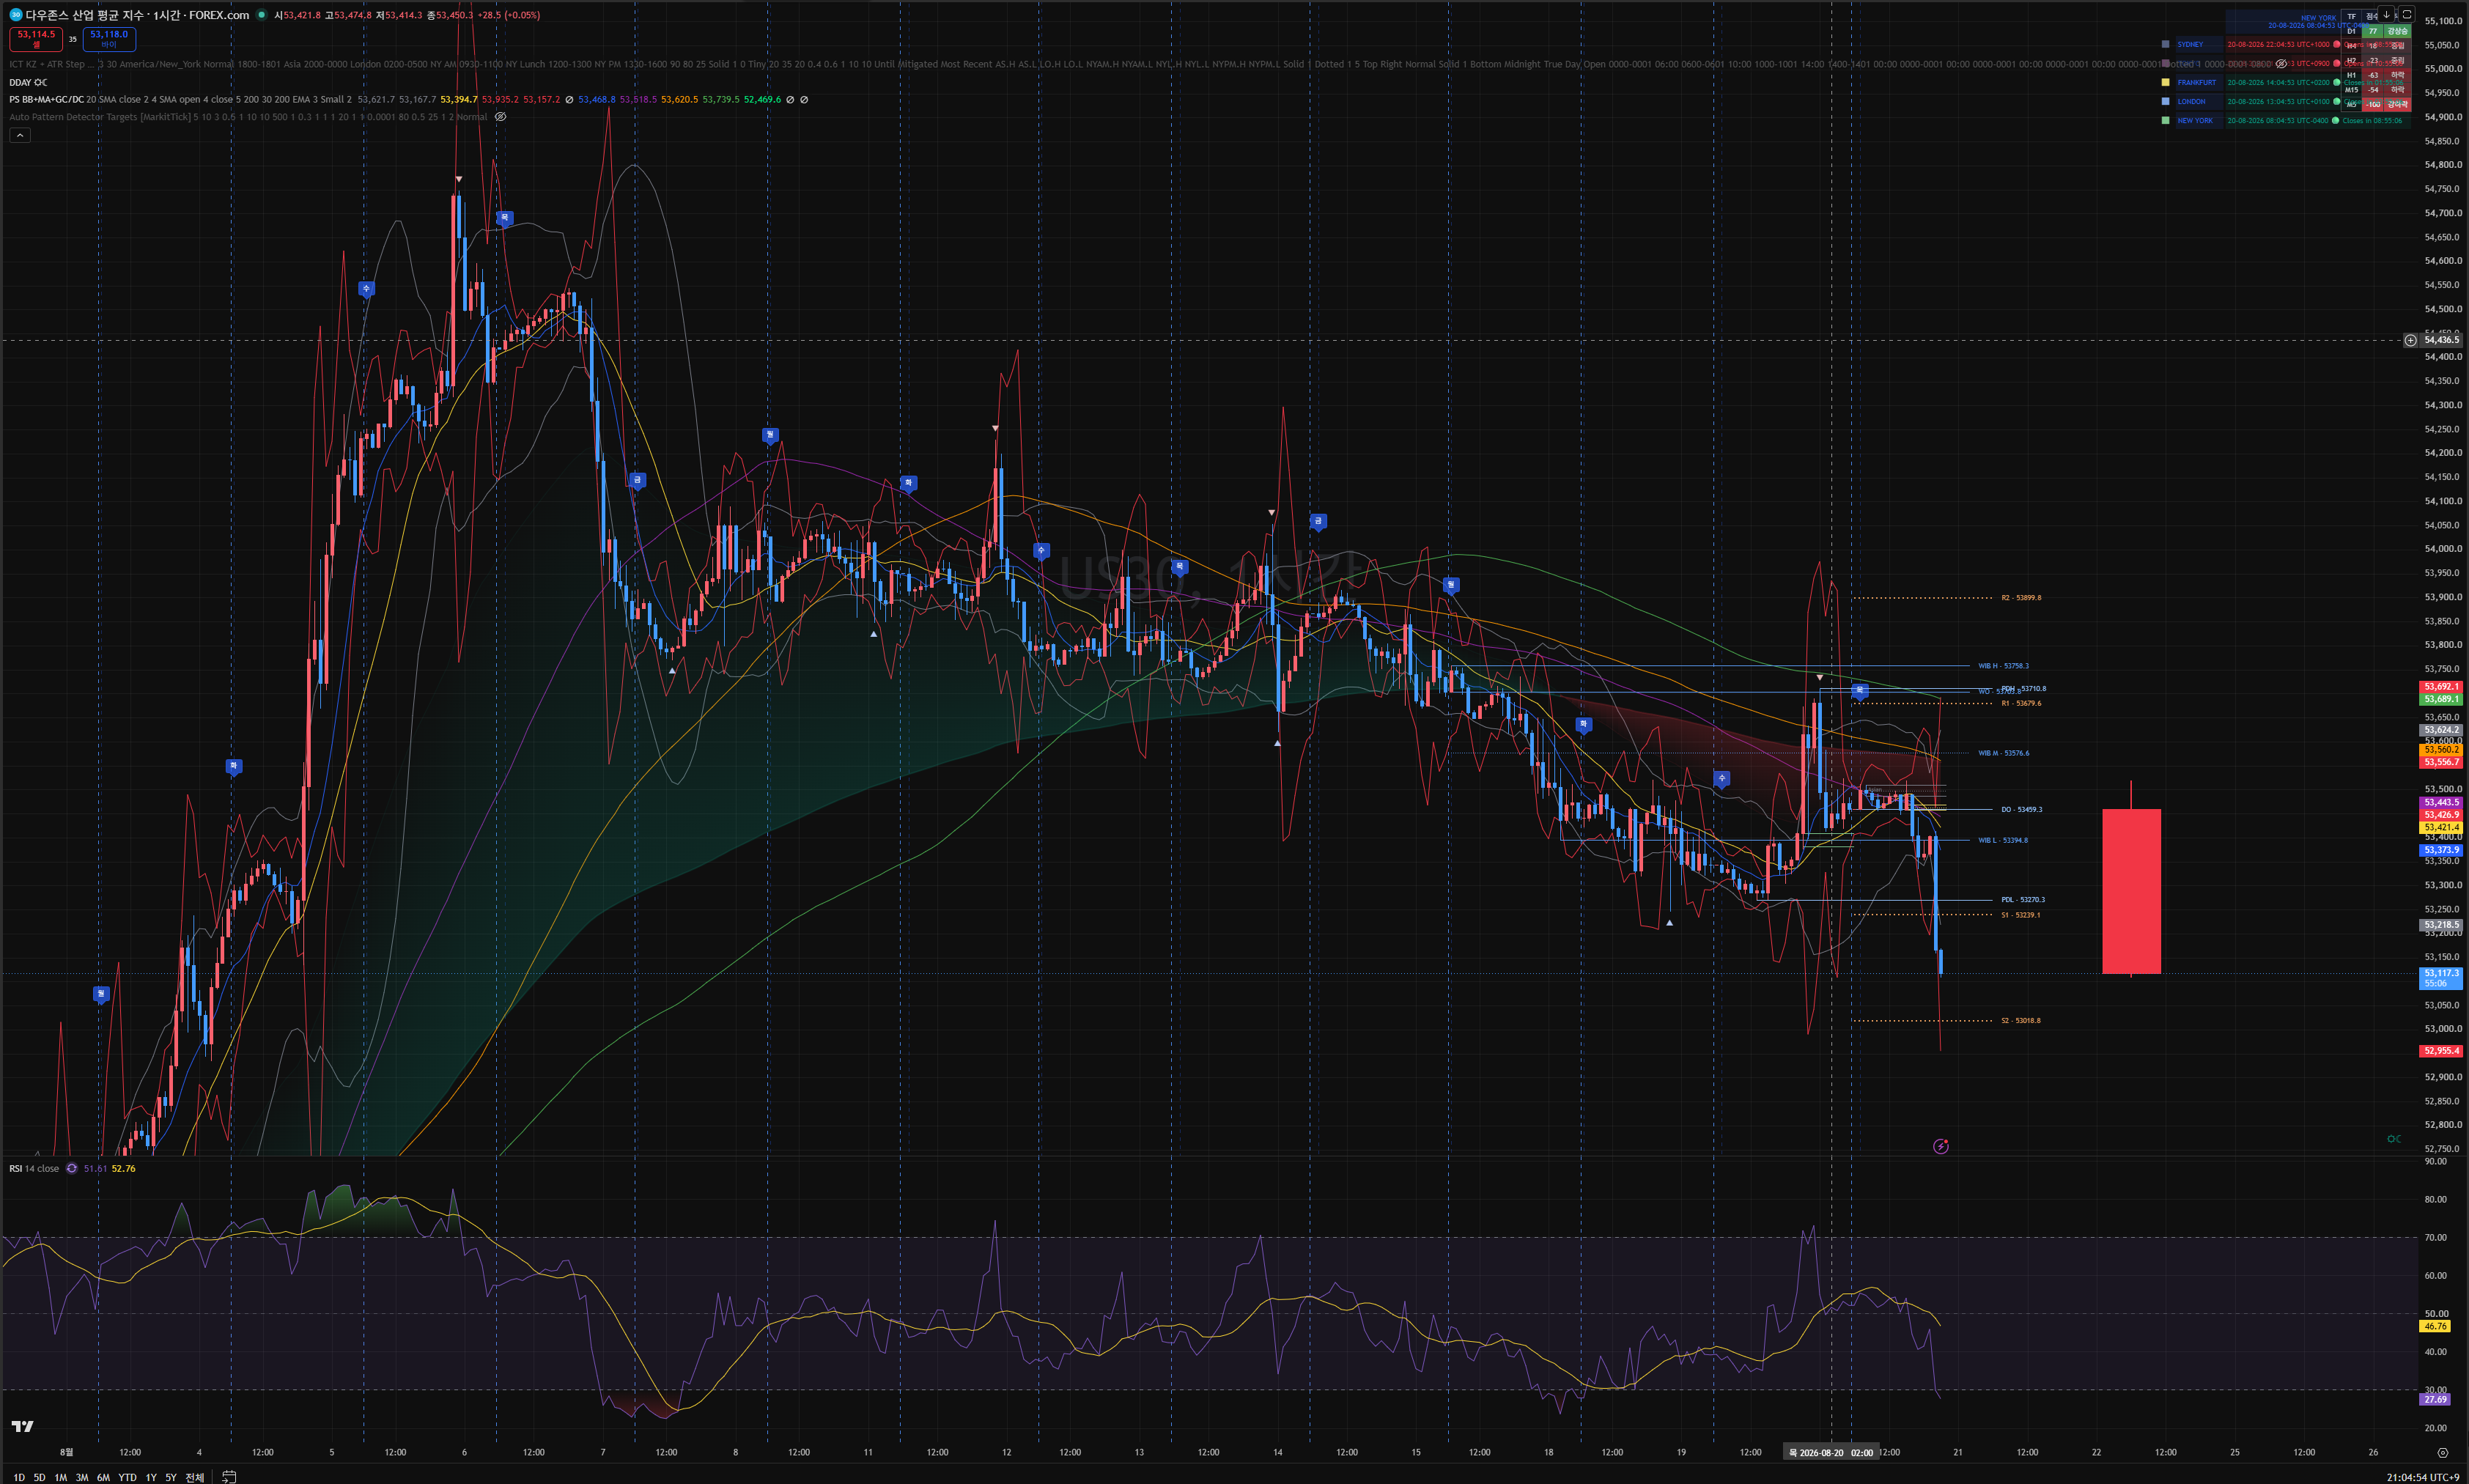Select the ICT KZ + ATR Step indicator legend
This screenshot has height=1484, width=2469.
(52, 64)
